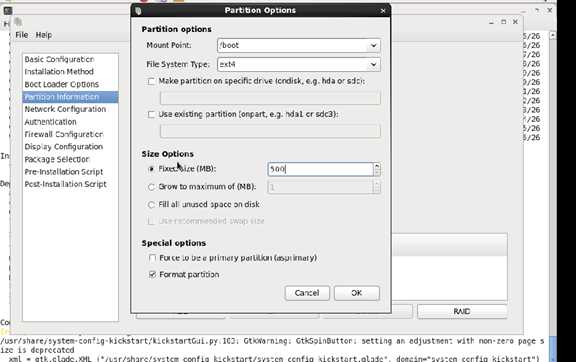The image size is (576, 362).
Task: Enable Make partition on specific drive checkbox
Action: 151,81
